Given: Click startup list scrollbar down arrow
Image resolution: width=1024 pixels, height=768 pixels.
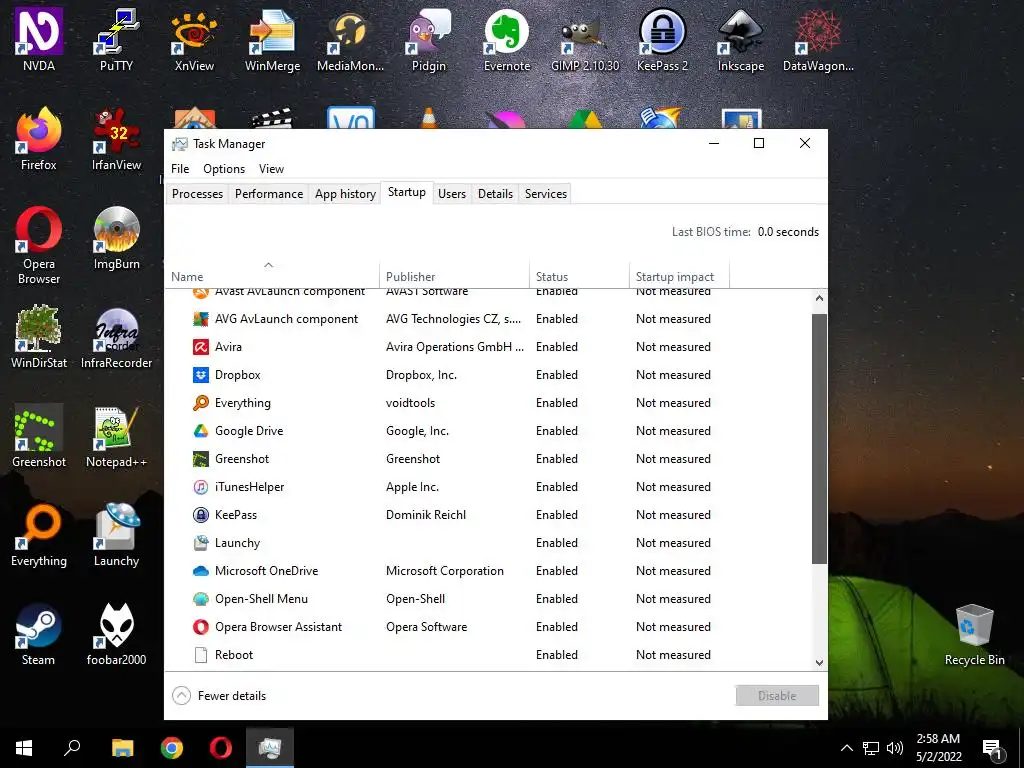Looking at the screenshot, I should [820, 662].
